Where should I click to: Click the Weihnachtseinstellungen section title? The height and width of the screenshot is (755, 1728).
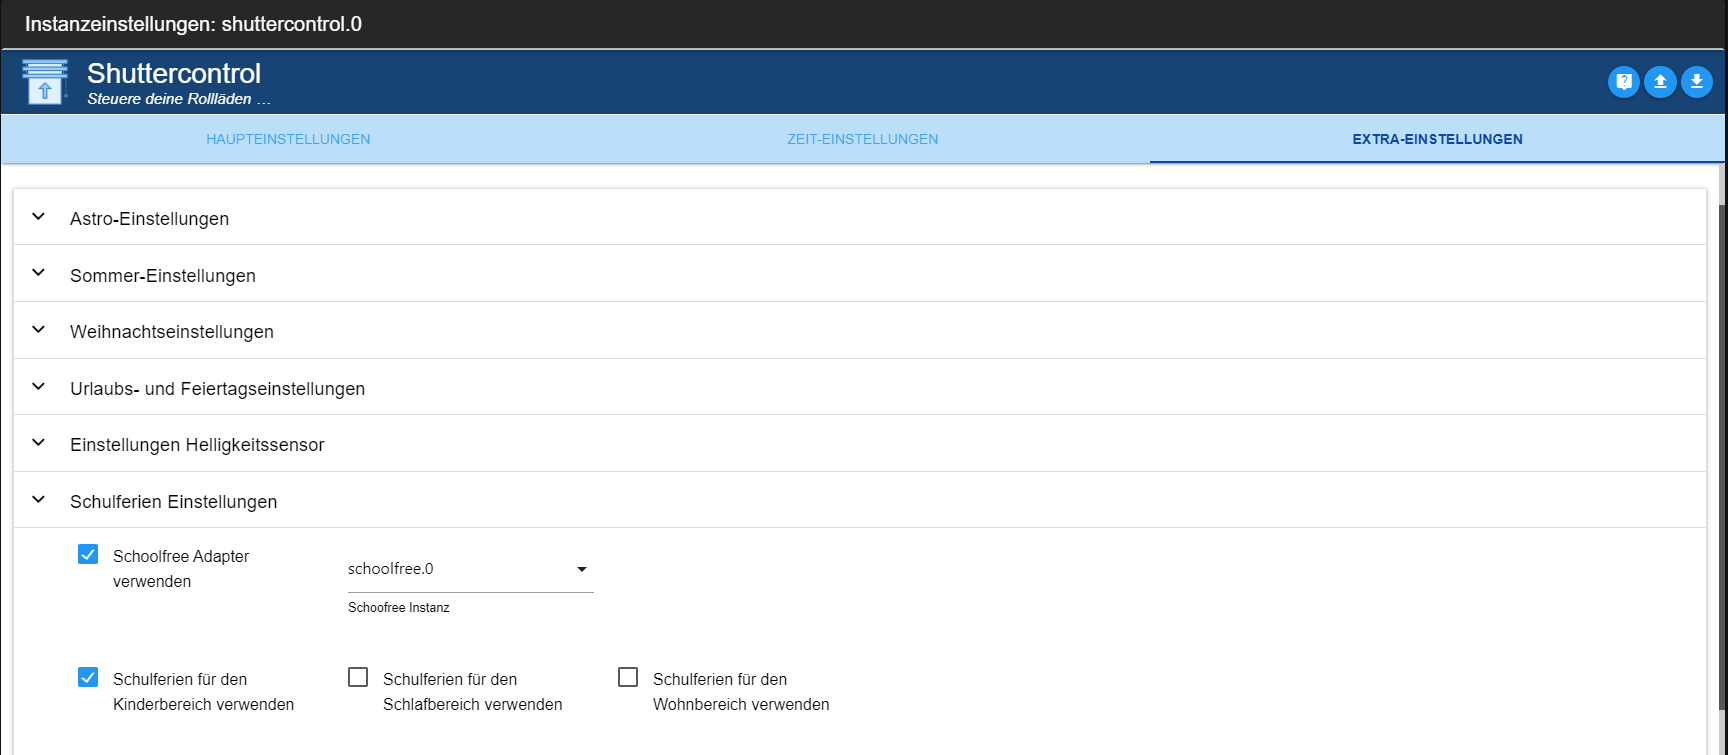pyautogui.click(x=172, y=332)
